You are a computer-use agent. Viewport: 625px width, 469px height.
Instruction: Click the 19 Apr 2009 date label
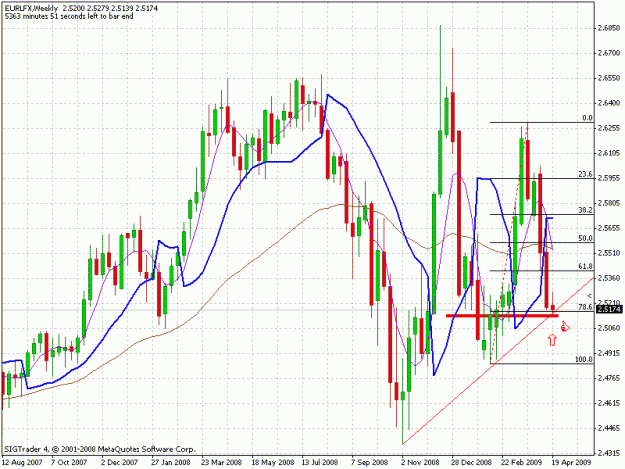pos(570,463)
